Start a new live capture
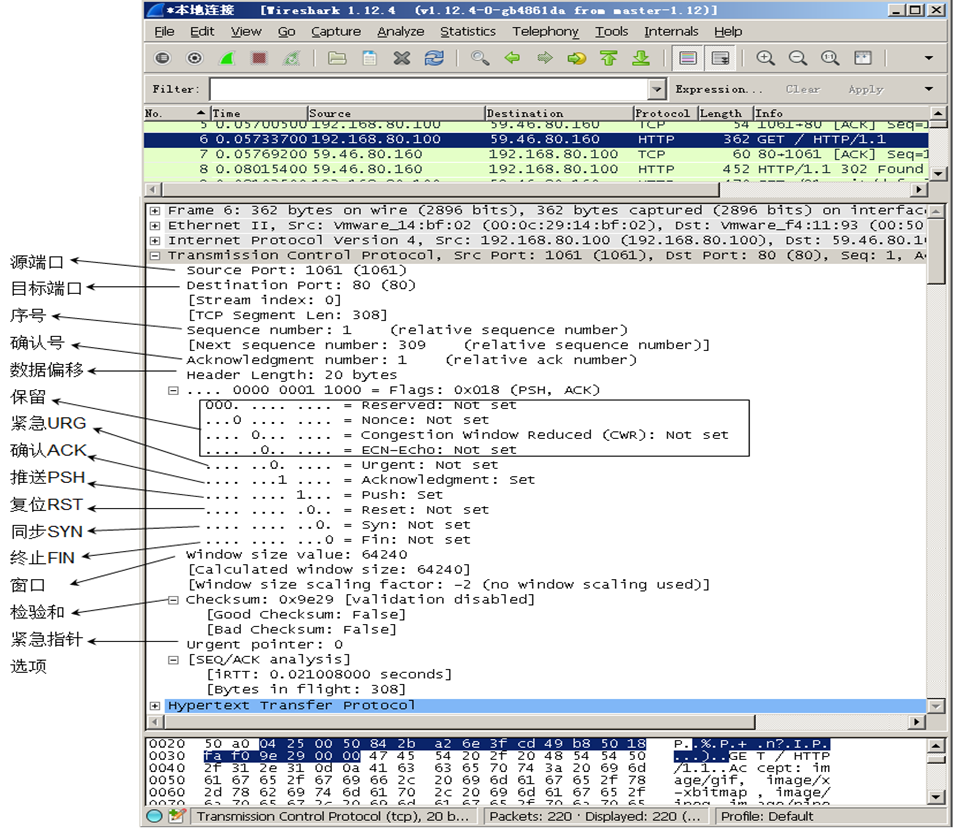 tap(227, 58)
